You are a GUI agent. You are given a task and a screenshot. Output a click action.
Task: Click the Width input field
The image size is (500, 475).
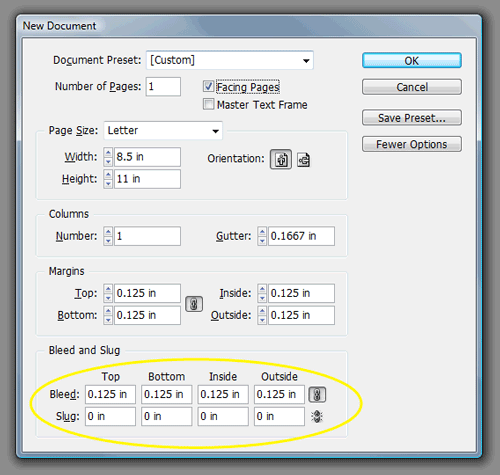147,157
